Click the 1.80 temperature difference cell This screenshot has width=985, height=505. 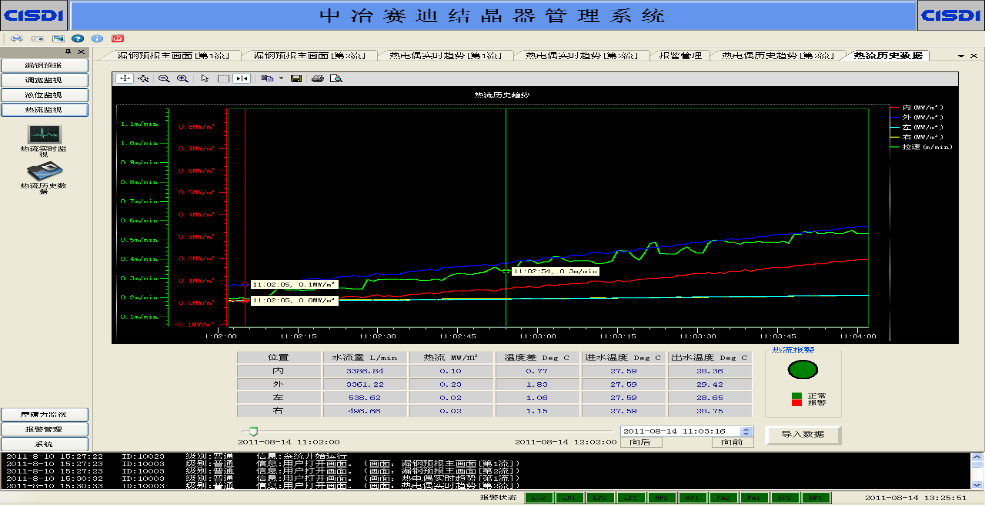point(536,384)
